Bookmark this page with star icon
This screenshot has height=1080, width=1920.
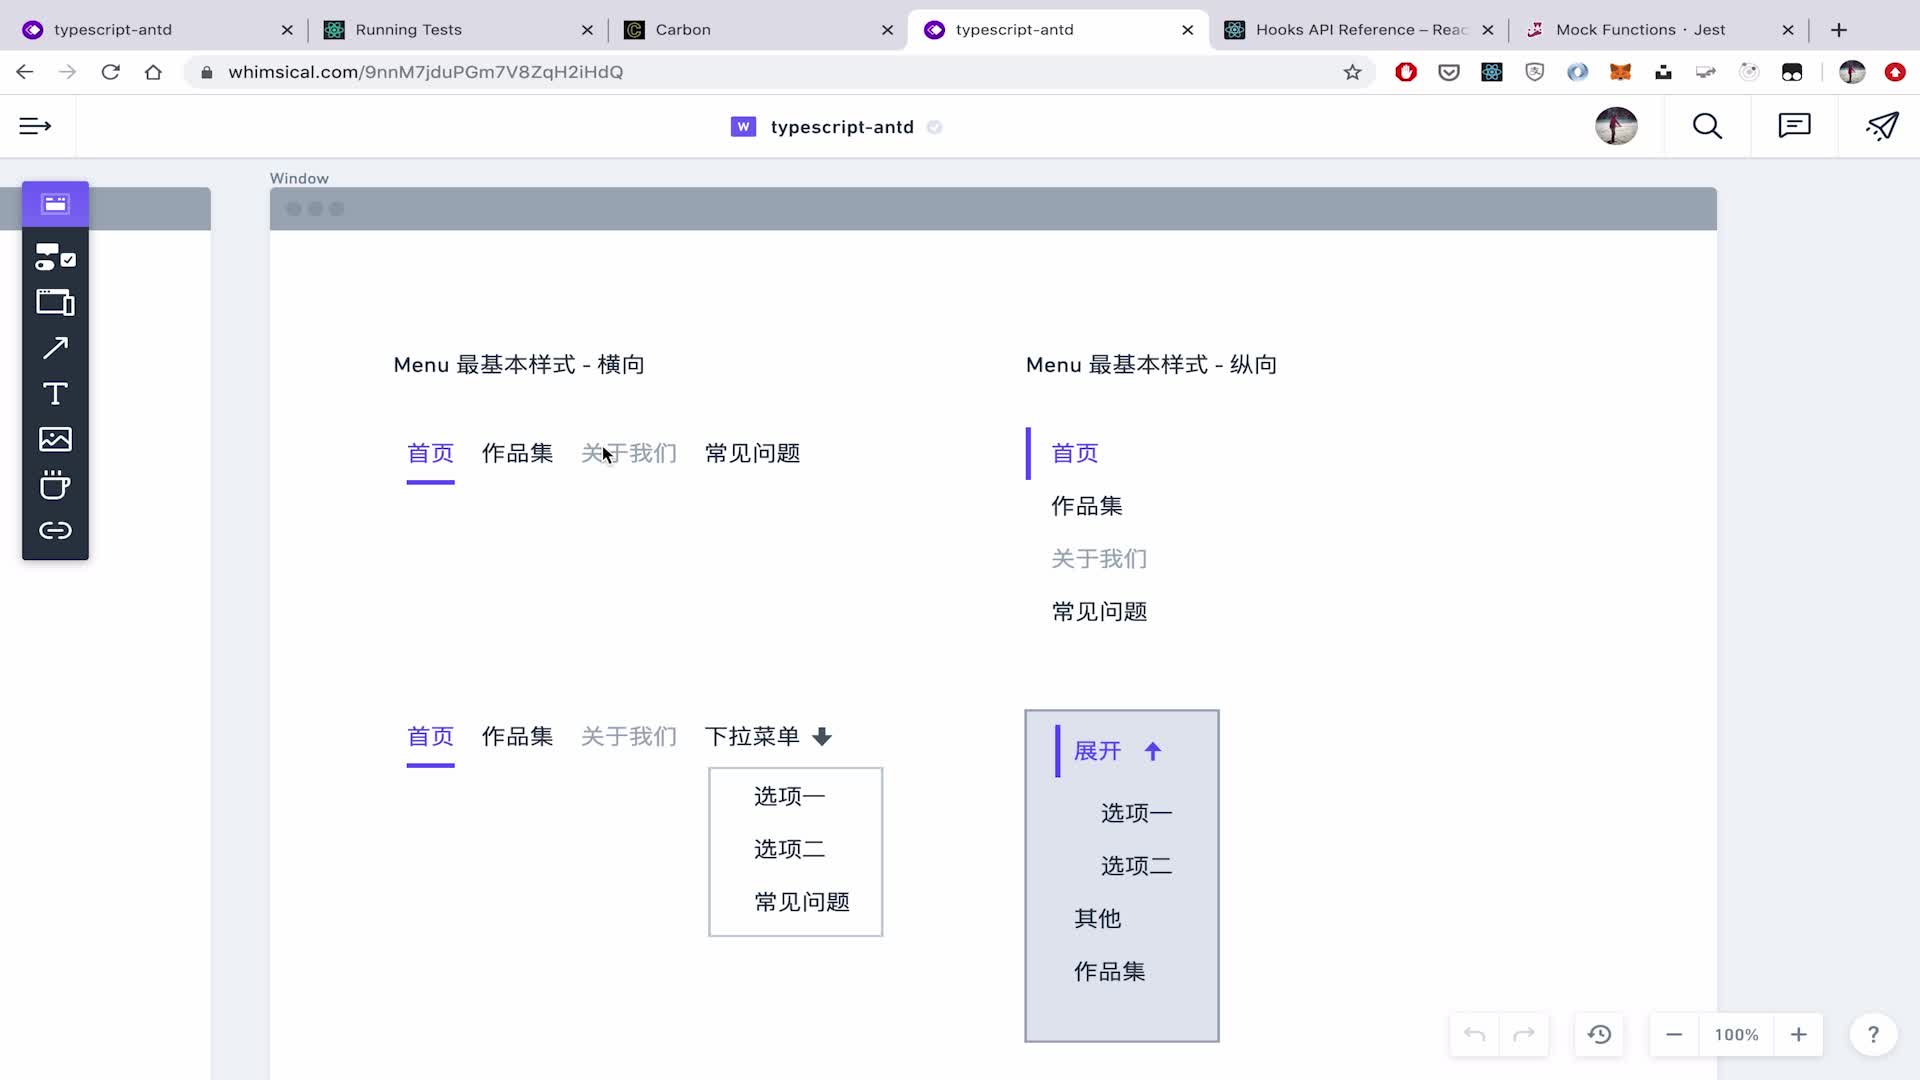1352,72
